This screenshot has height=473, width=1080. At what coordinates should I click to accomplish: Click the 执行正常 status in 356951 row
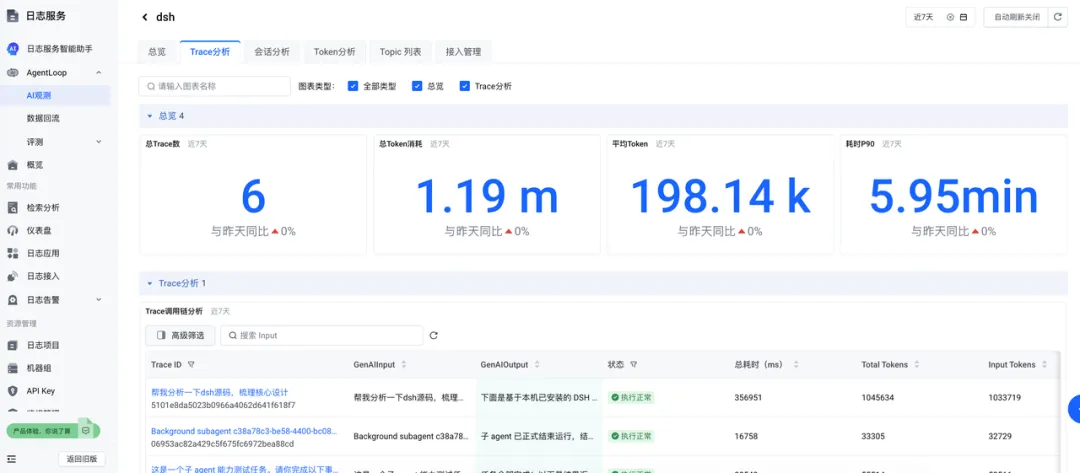(x=631, y=397)
